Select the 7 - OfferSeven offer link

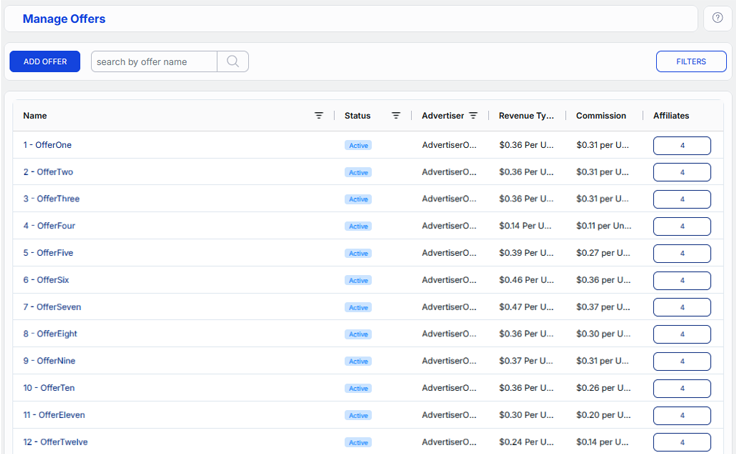[x=51, y=307]
